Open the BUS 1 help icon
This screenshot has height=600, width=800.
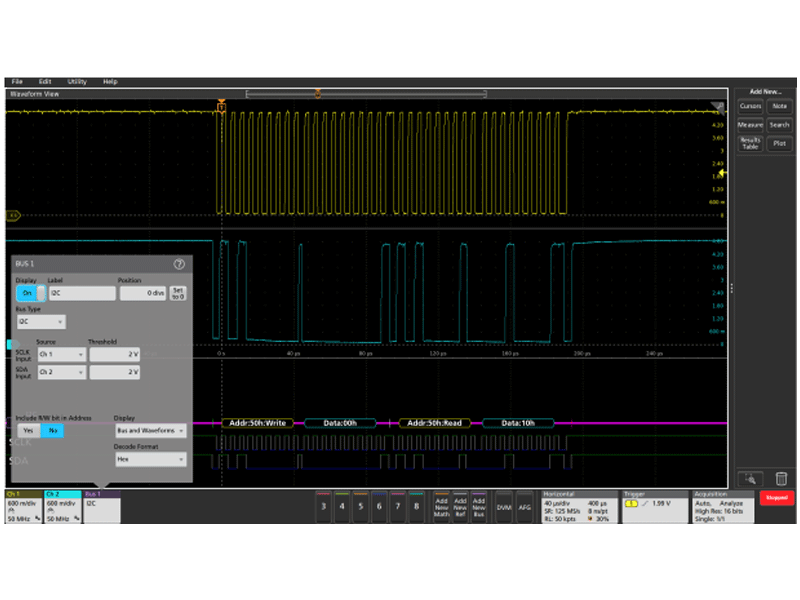click(179, 265)
